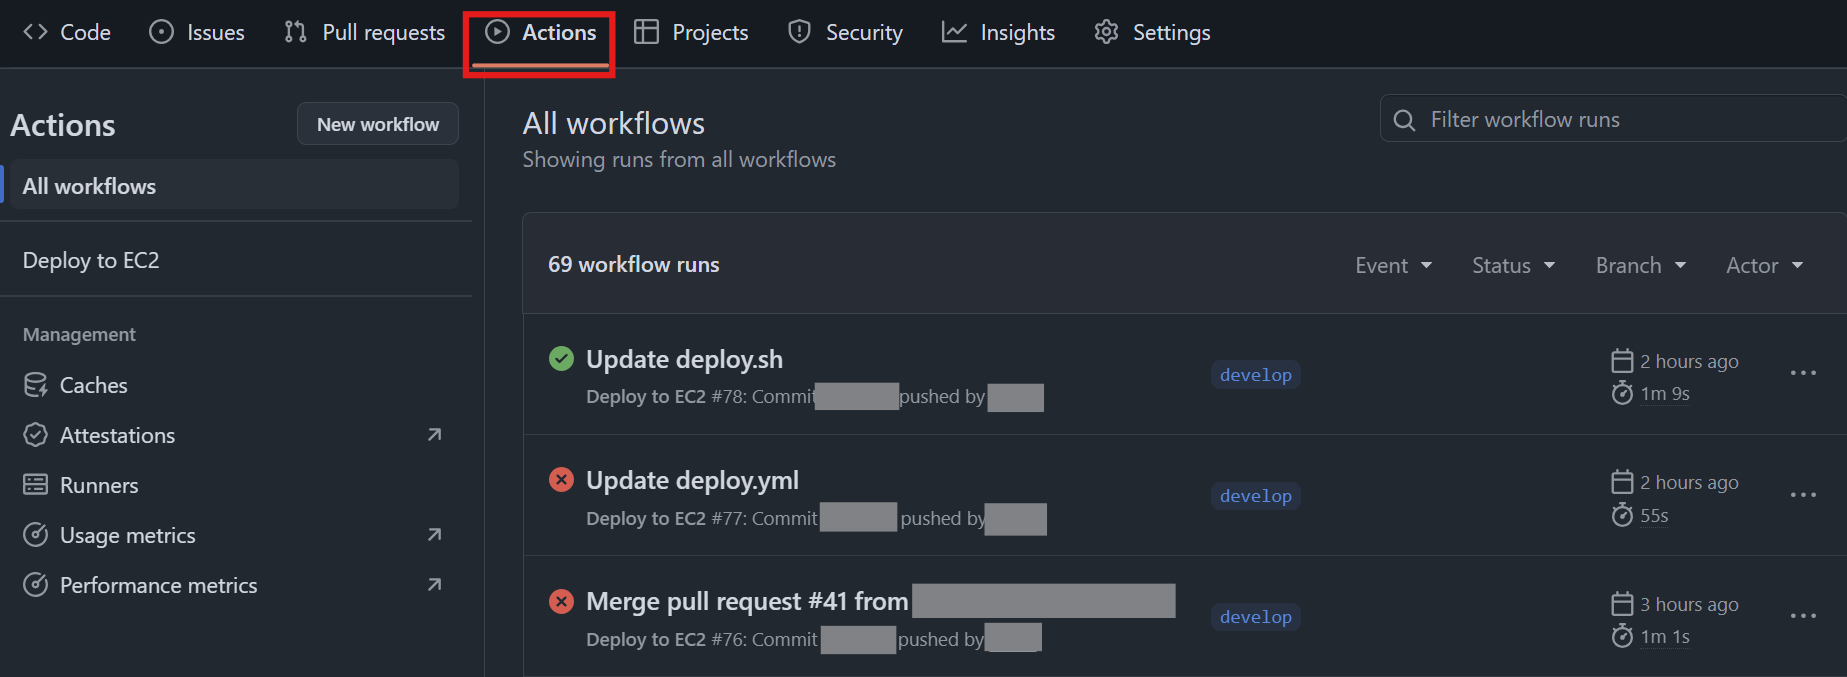1847x677 pixels.
Task: Click the 1m 1s duration text
Action: [x=1665, y=637]
